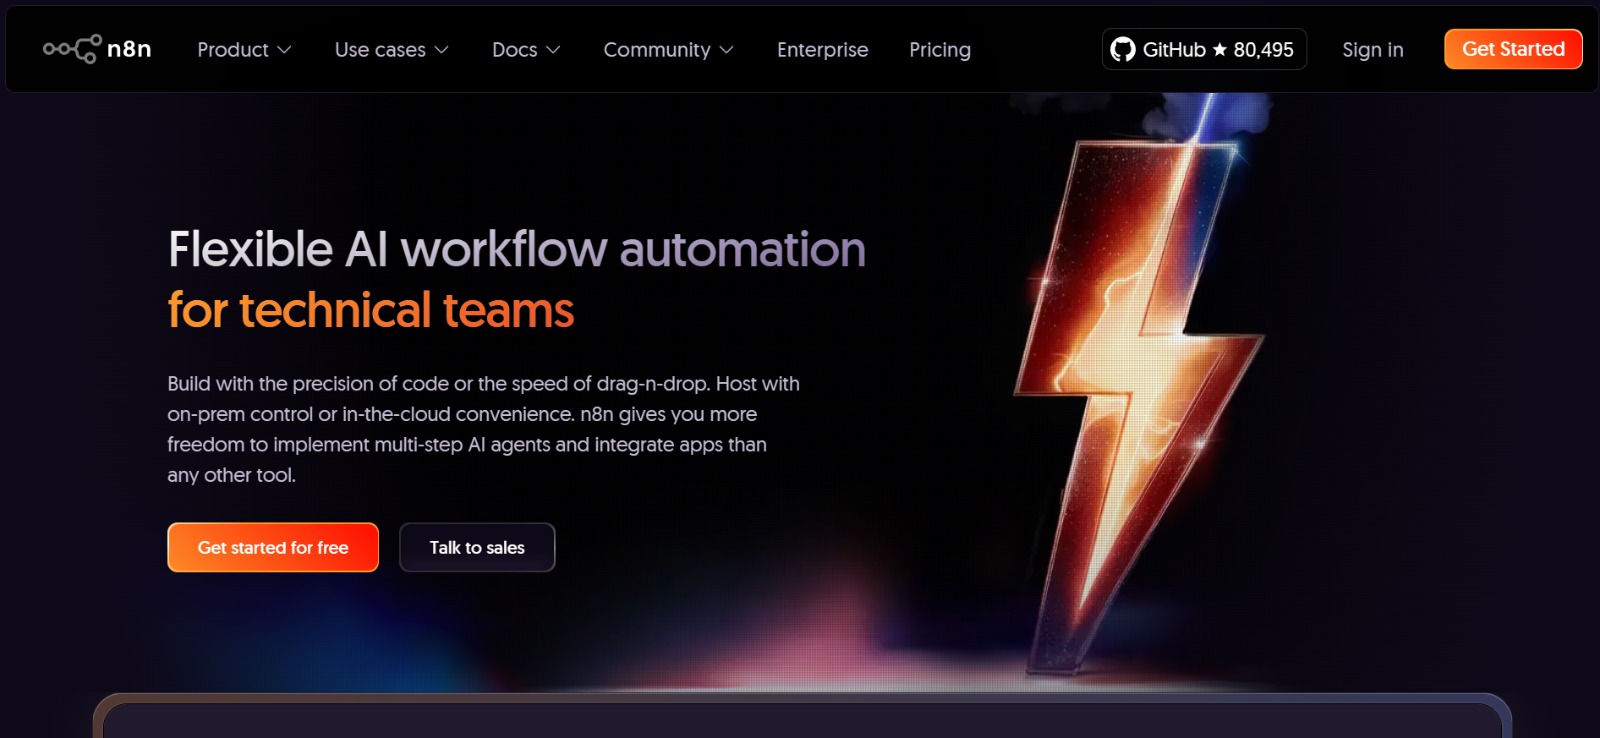This screenshot has width=1600, height=738.
Task: Expand the Docs dropdown arrow
Action: [553, 50]
